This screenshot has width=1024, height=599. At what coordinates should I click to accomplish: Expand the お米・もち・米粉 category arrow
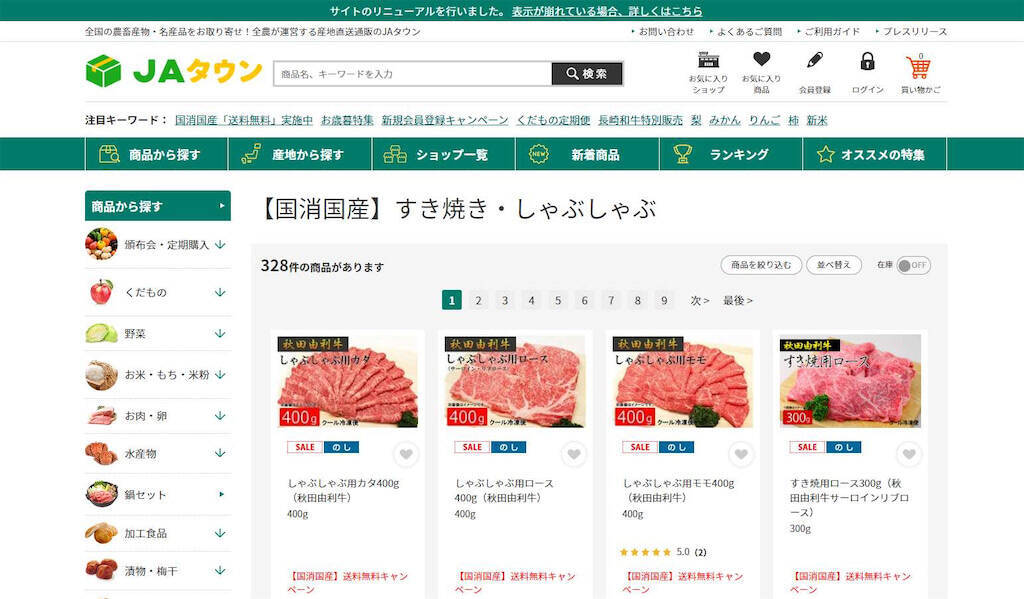coord(220,375)
